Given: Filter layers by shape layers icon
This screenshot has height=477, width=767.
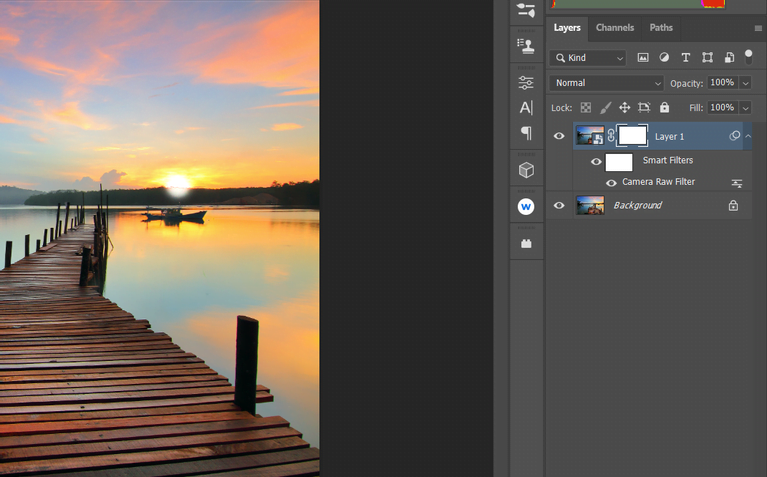Looking at the screenshot, I should coord(707,58).
